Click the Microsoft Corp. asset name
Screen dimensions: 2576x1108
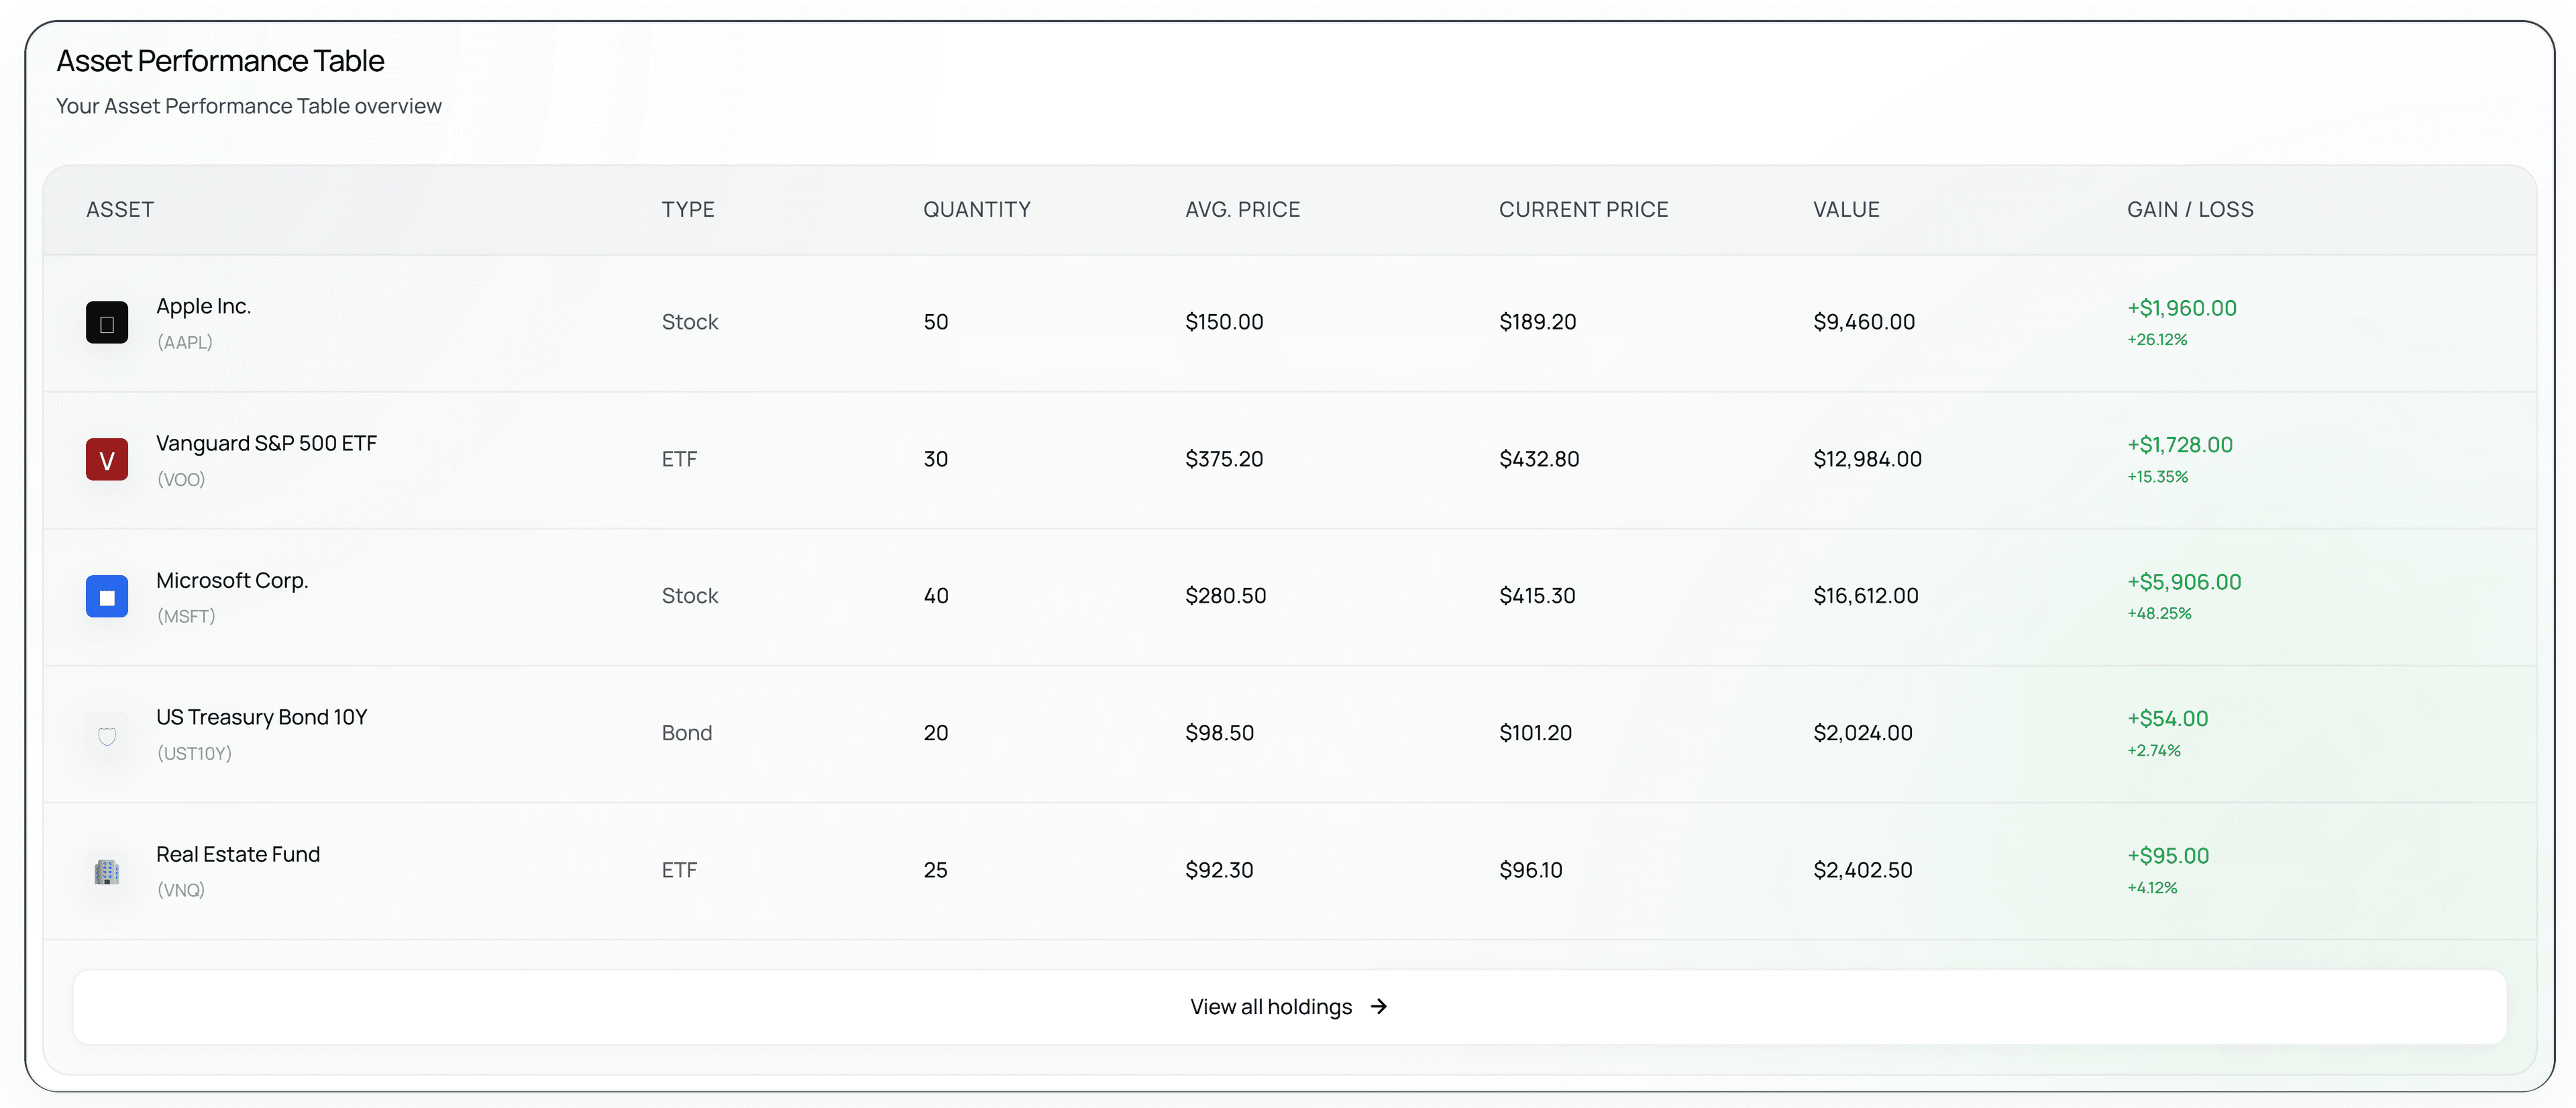[x=232, y=580]
